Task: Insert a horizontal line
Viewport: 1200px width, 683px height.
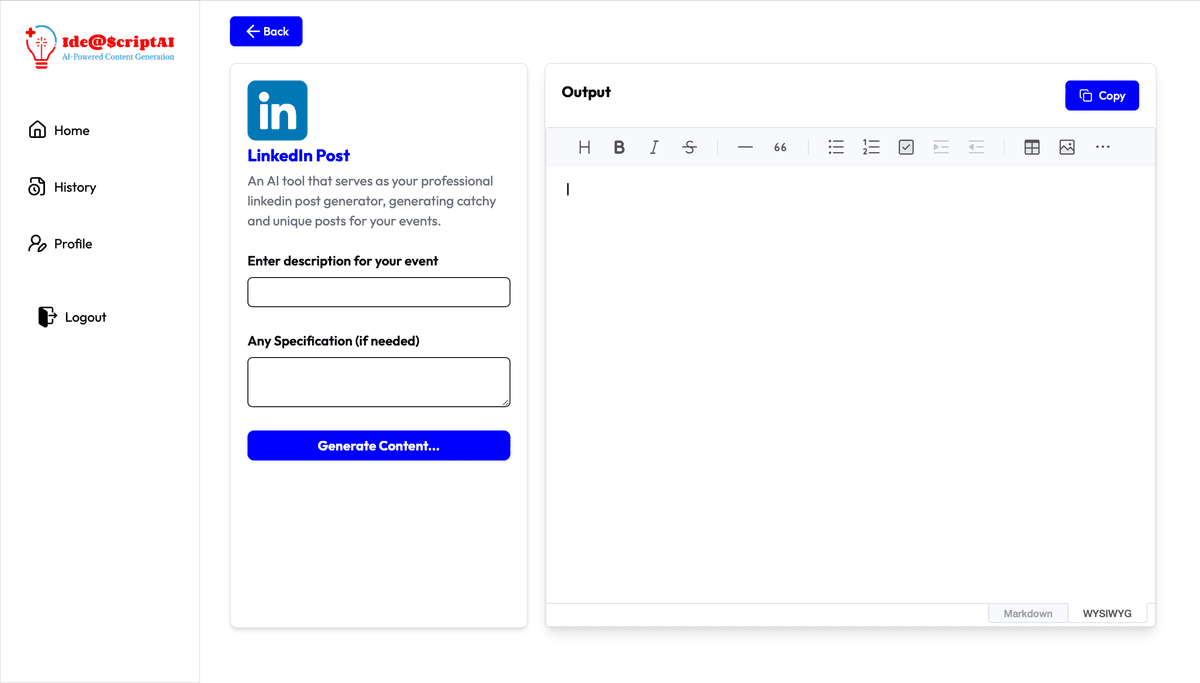Action: pyautogui.click(x=745, y=147)
